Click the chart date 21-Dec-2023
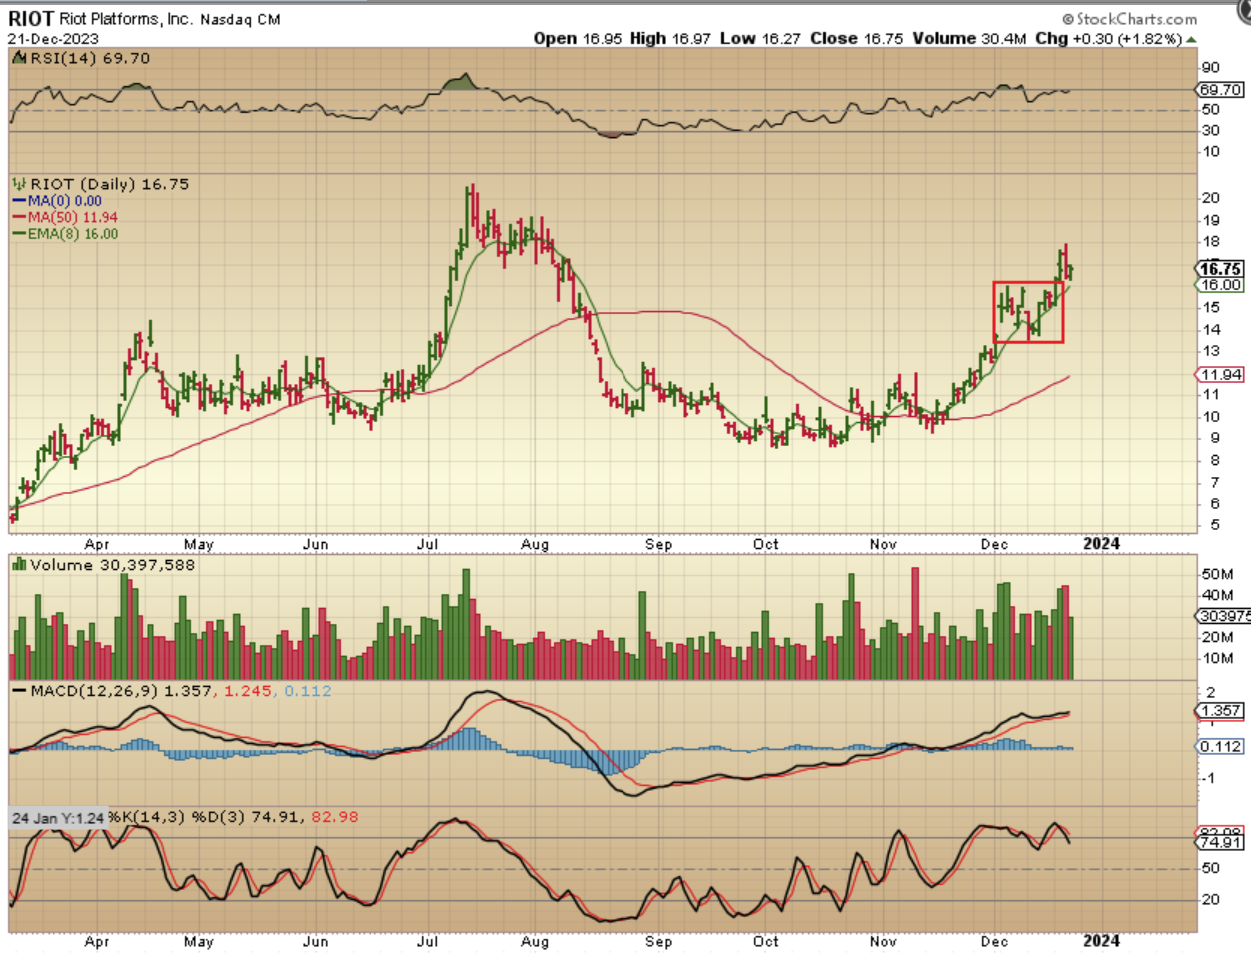The image size is (1251, 954). point(53,39)
